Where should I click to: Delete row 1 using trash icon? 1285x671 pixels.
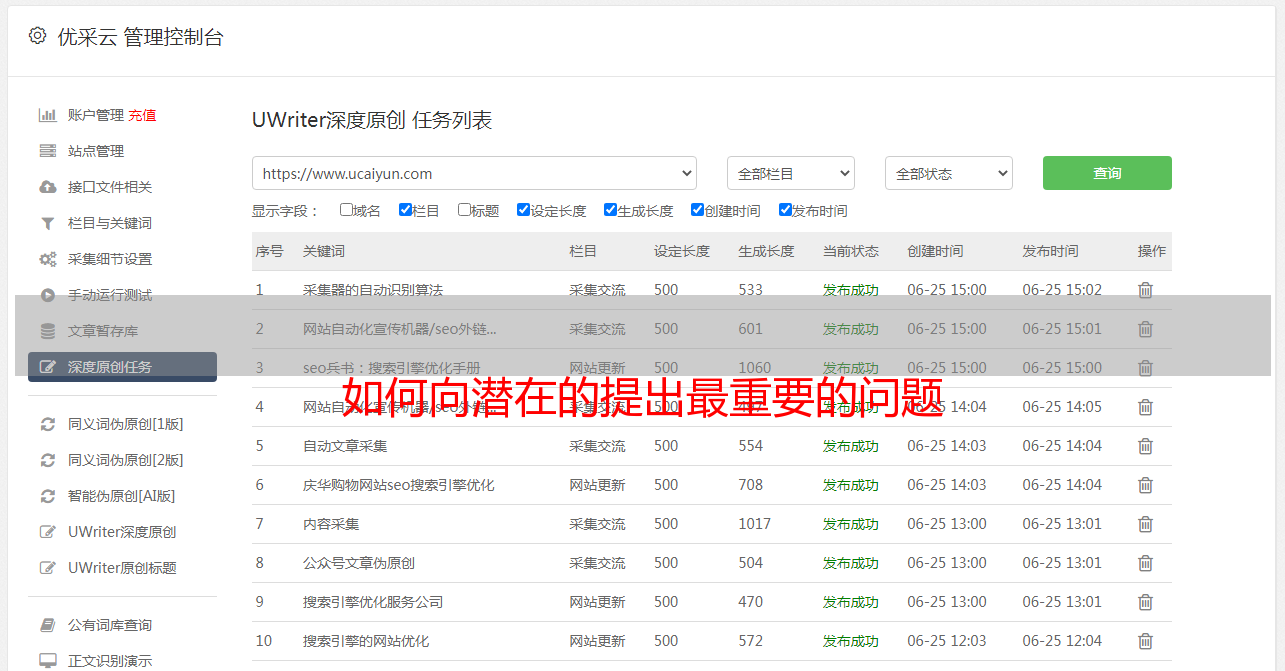pyautogui.click(x=1145, y=290)
